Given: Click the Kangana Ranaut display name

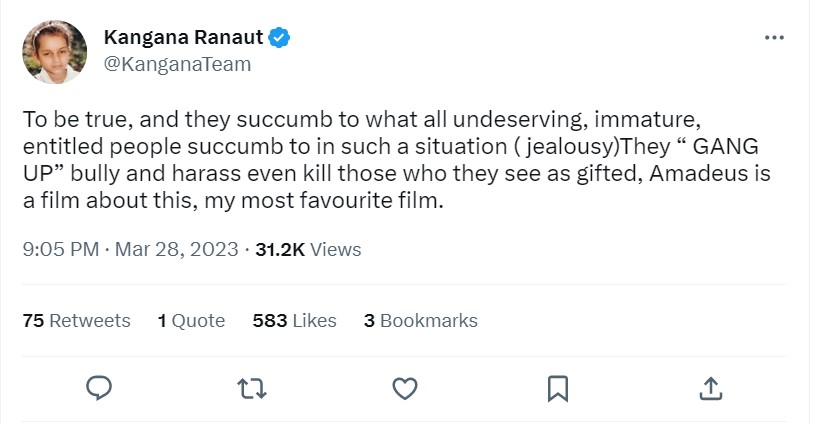Looking at the screenshot, I should coord(183,38).
